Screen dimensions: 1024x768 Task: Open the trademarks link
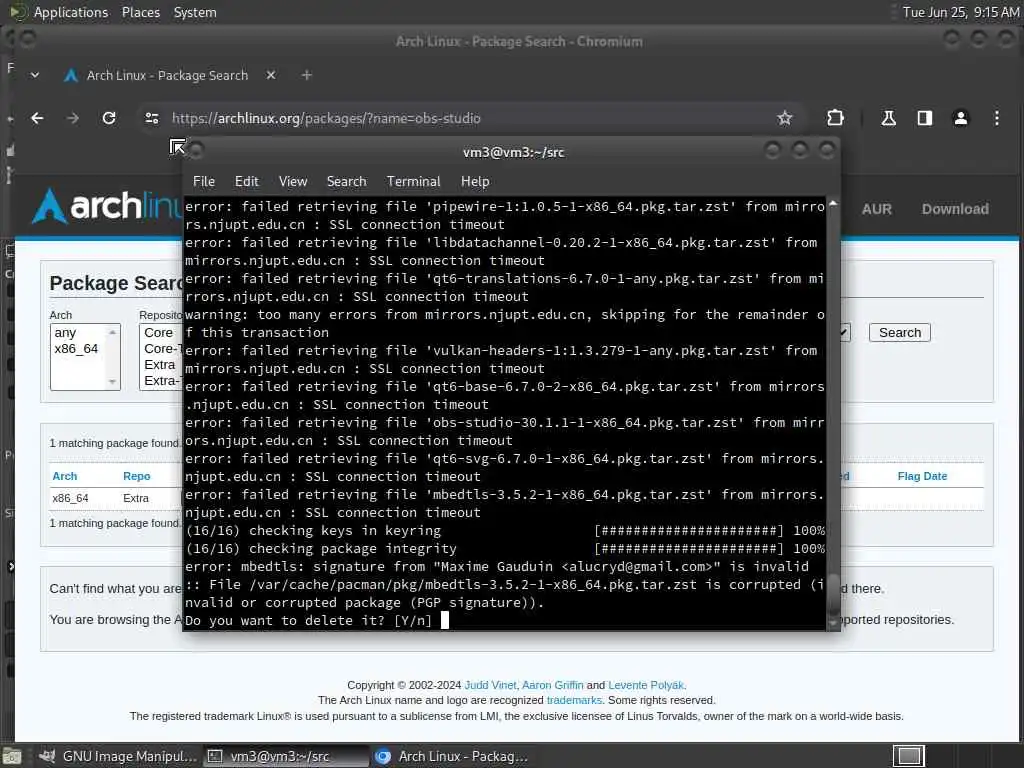[x=574, y=700]
